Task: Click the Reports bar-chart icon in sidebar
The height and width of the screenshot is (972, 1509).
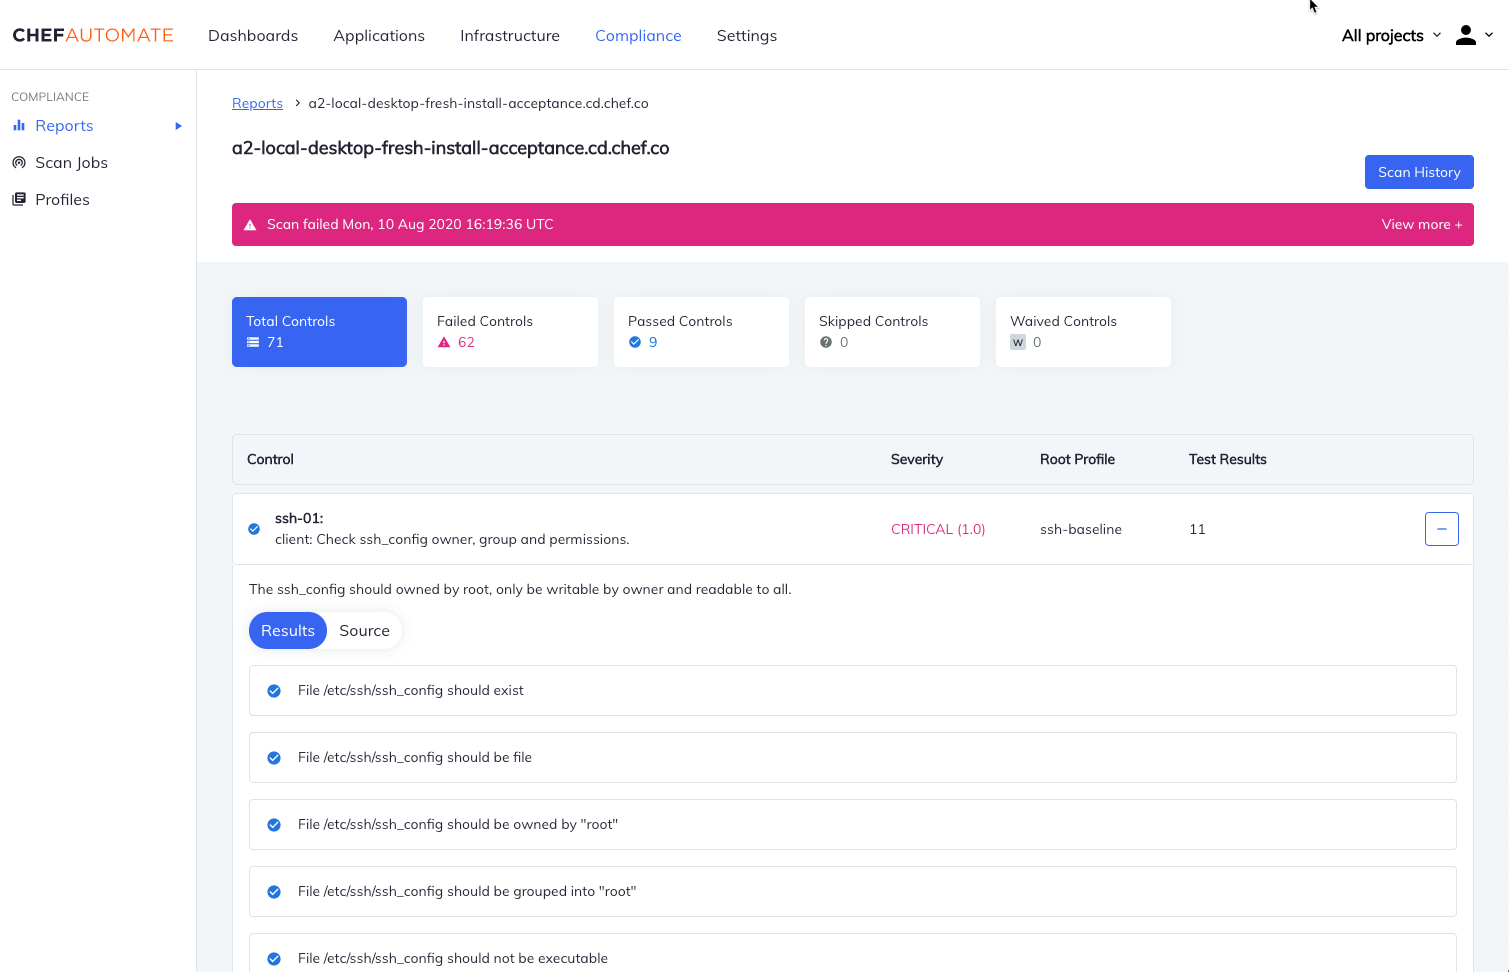Action: click(19, 125)
